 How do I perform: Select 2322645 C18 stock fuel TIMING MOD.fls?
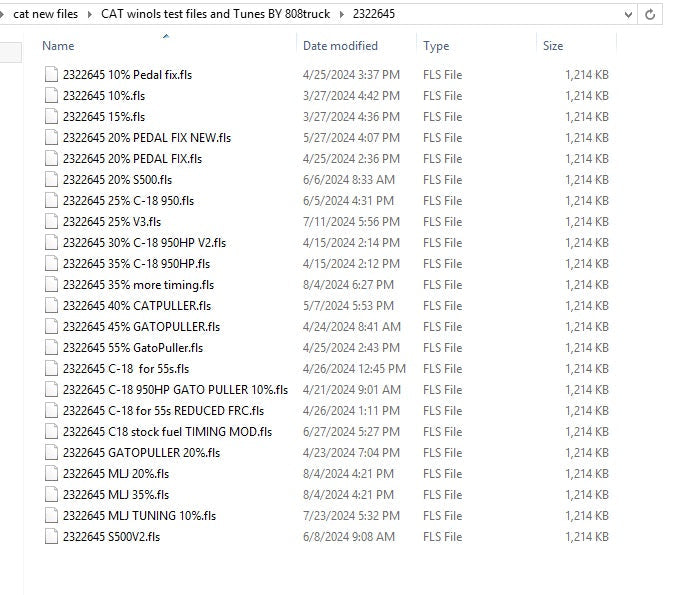(x=167, y=432)
